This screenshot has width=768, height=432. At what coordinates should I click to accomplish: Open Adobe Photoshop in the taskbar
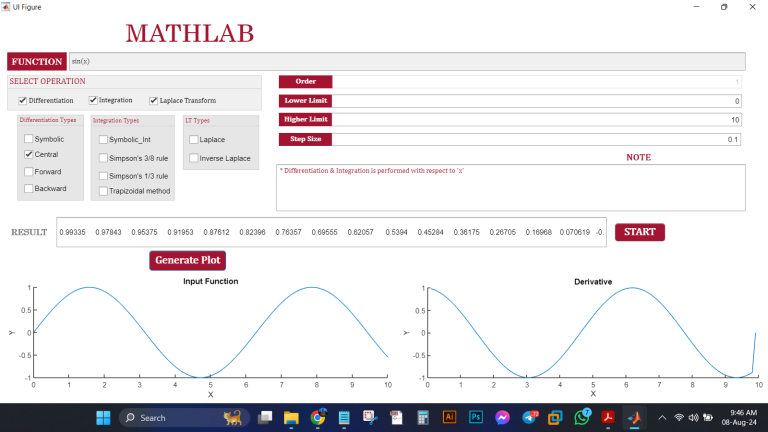pos(476,417)
